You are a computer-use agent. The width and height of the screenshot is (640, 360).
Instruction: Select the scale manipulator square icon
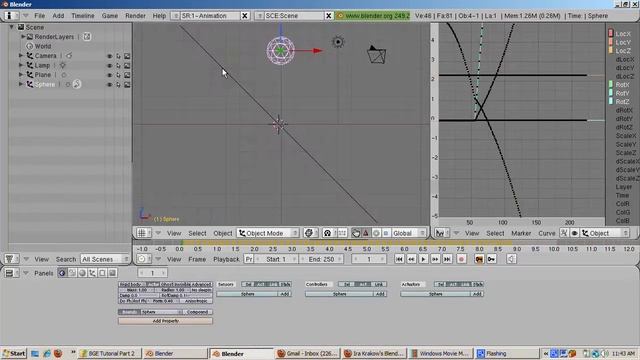386,233
